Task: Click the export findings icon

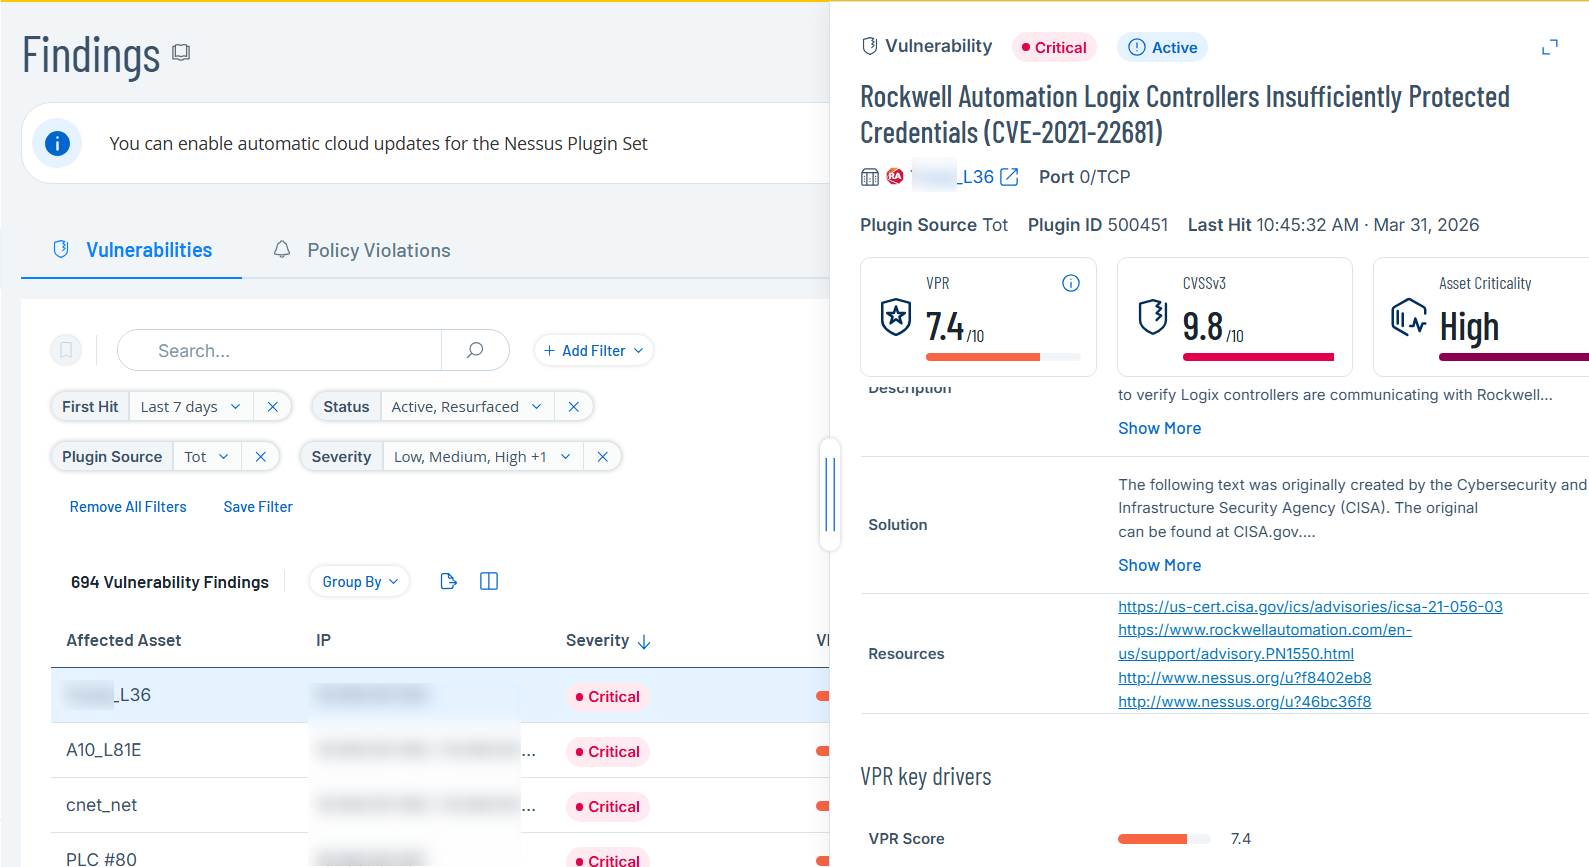Action: click(x=449, y=582)
